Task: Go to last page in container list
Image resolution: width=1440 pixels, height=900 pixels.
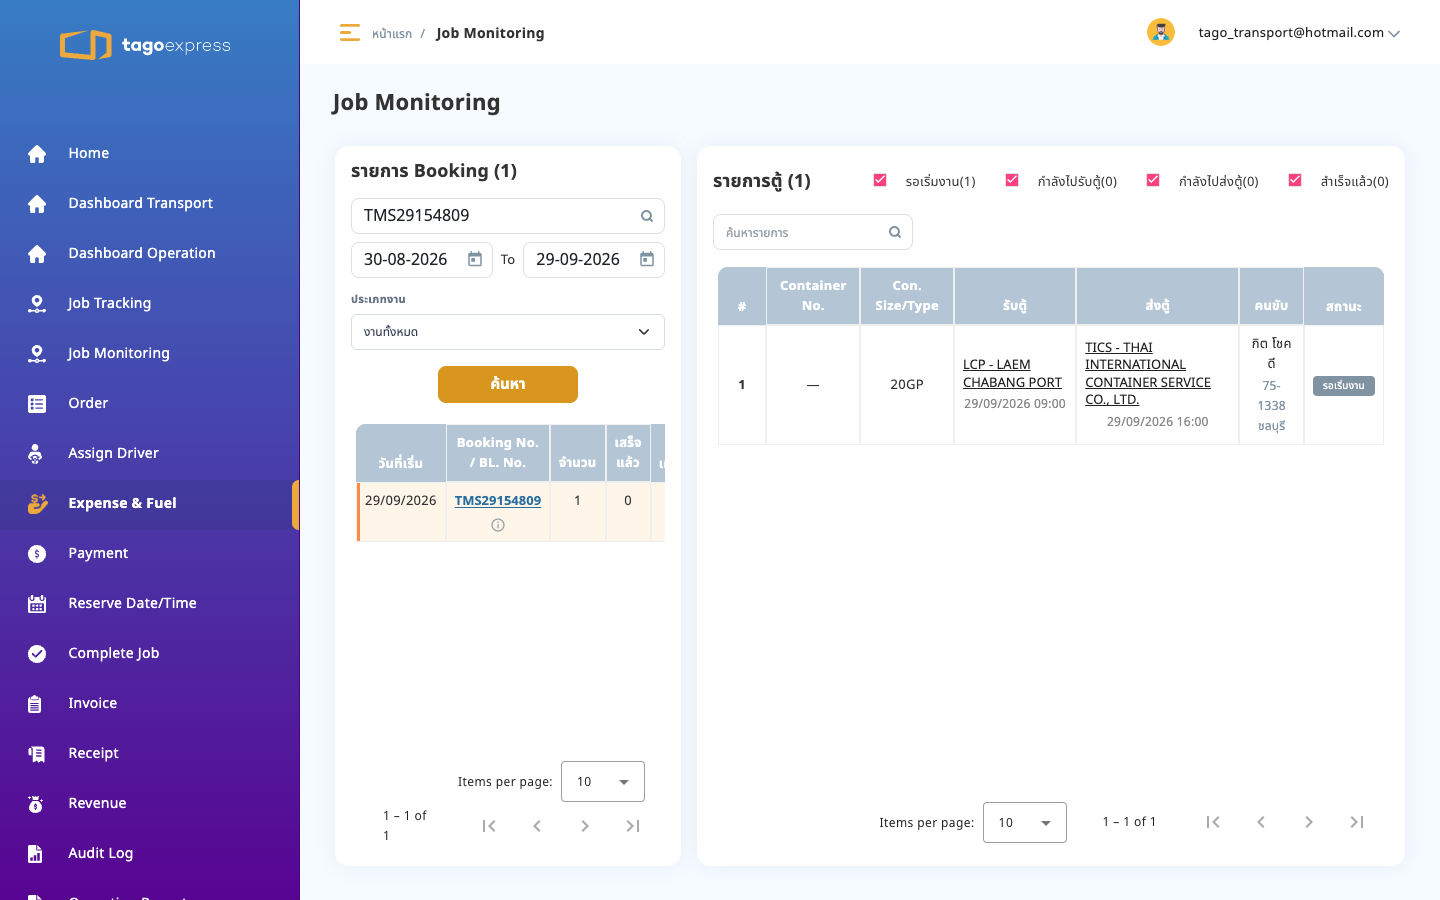Action: [x=1357, y=822]
